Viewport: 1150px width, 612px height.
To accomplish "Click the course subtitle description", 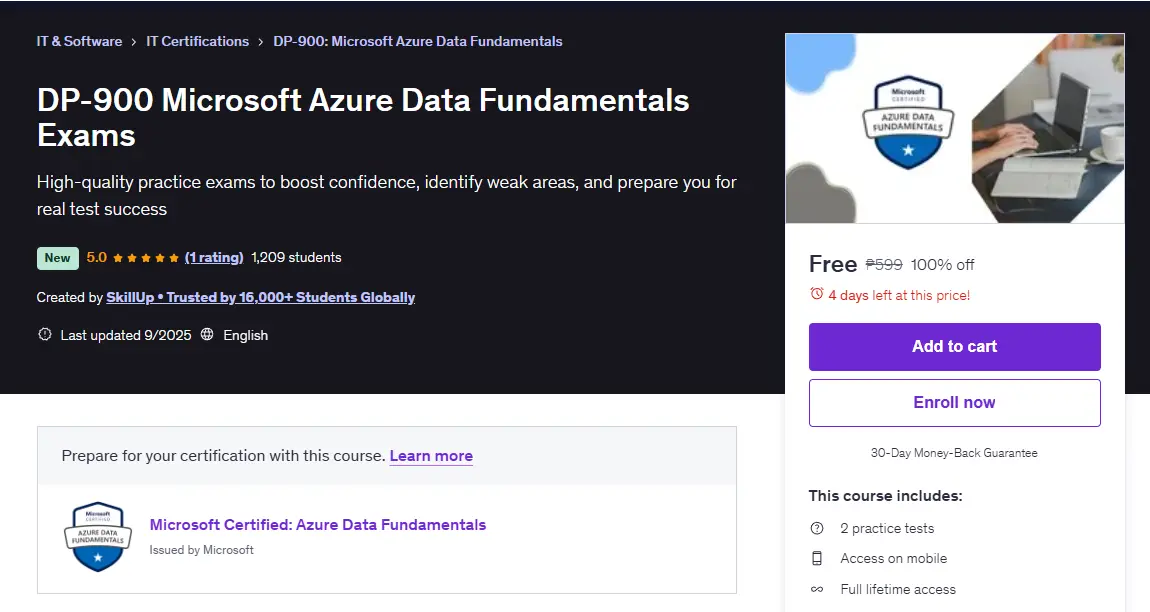I will [387, 195].
